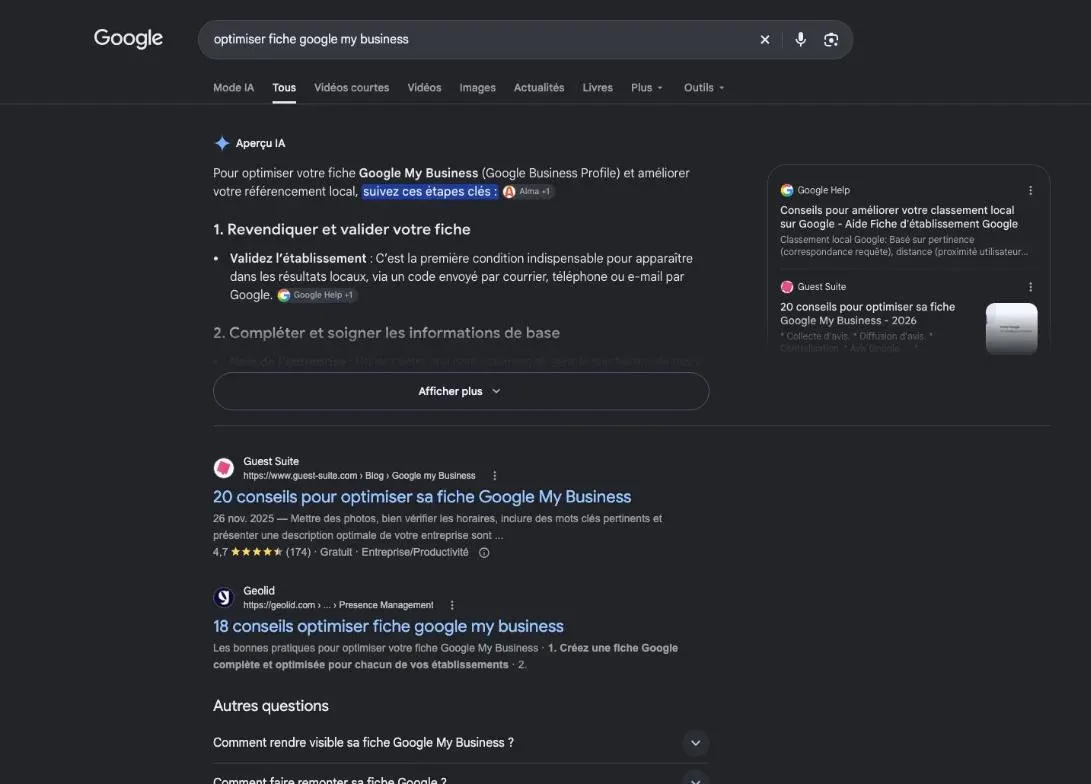1091x784 pixels.
Task: Start voice search with the microphone icon
Action: [x=800, y=40]
